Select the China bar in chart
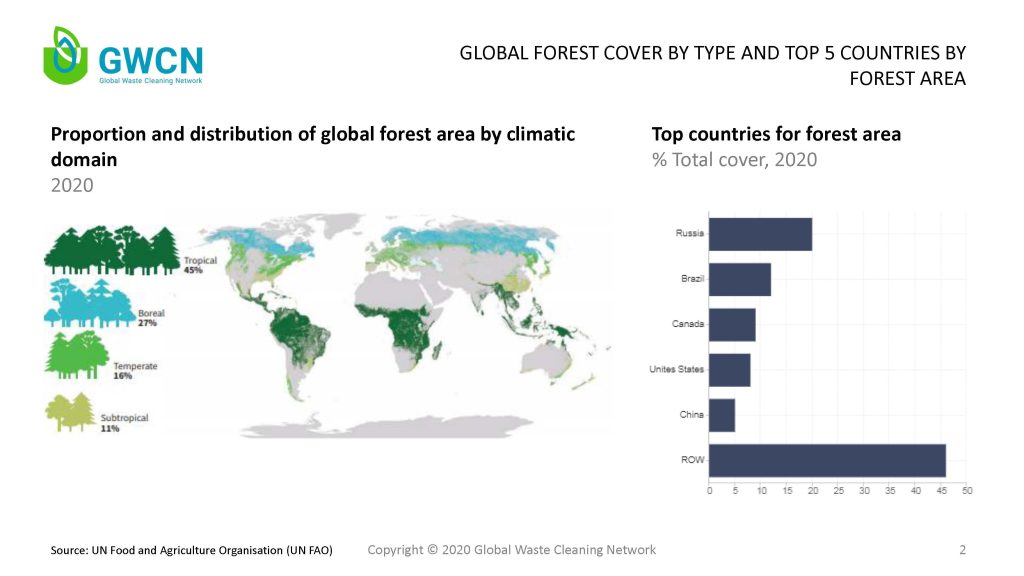The width and height of the screenshot is (1024, 576). pyautogui.click(x=722, y=415)
